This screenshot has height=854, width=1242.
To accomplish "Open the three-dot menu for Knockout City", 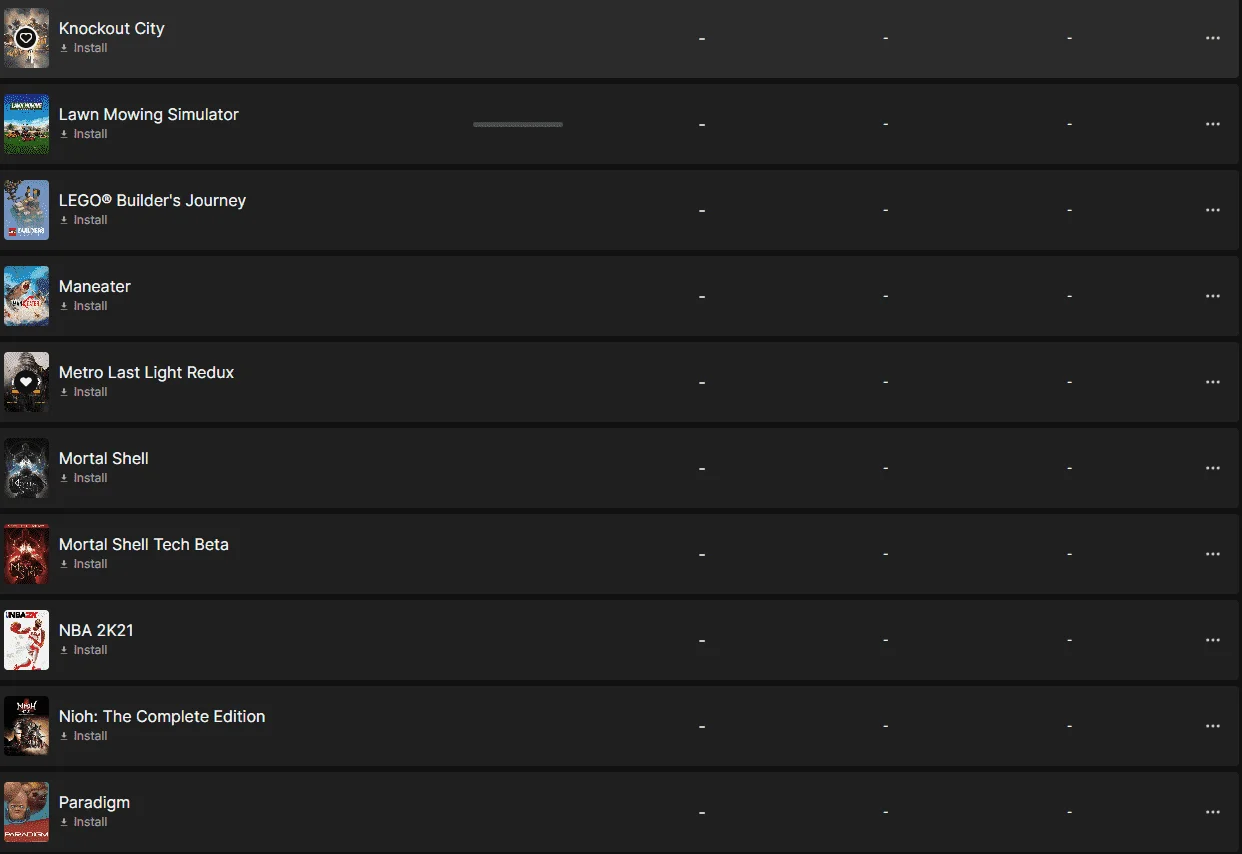I will tap(1213, 38).
